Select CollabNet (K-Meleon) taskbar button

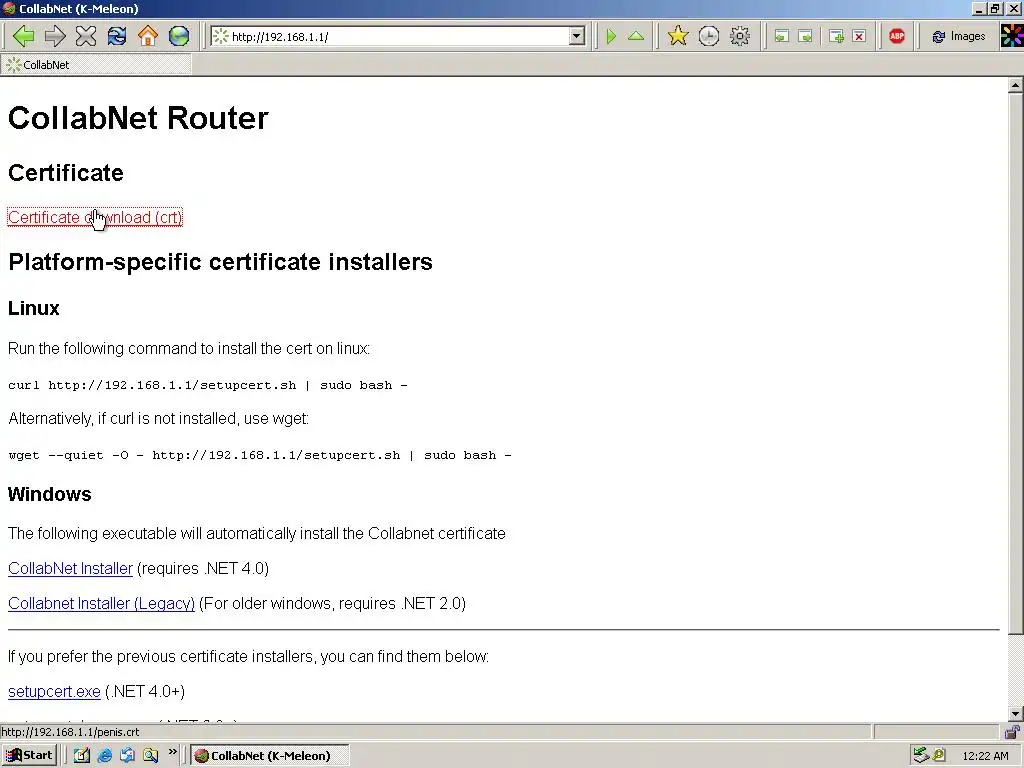[270, 755]
